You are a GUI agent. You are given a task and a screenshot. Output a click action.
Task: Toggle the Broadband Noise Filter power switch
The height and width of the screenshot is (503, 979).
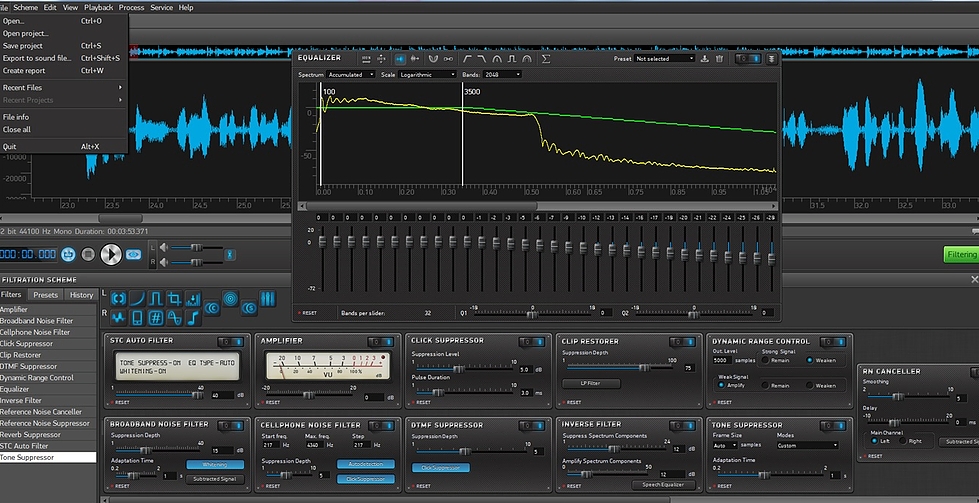coord(230,426)
